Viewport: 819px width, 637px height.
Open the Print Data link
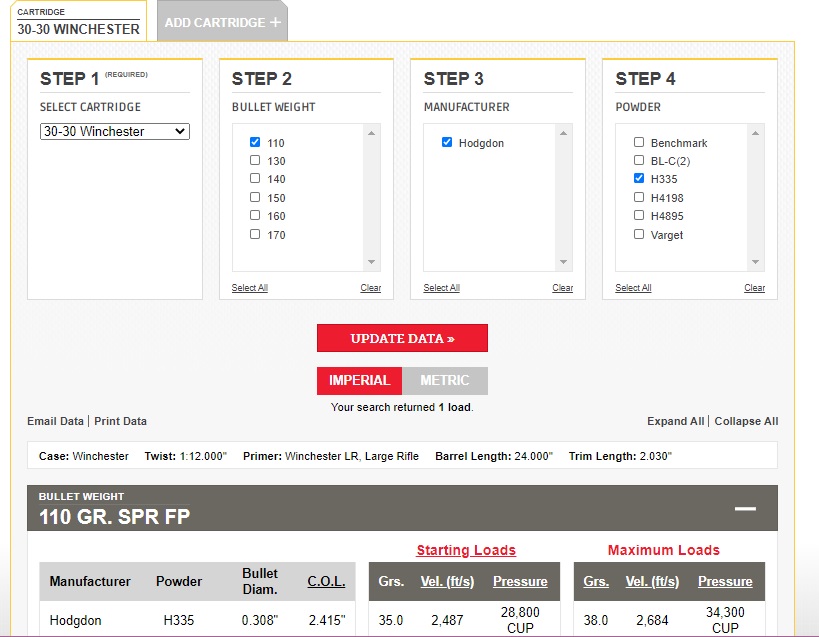pos(120,421)
